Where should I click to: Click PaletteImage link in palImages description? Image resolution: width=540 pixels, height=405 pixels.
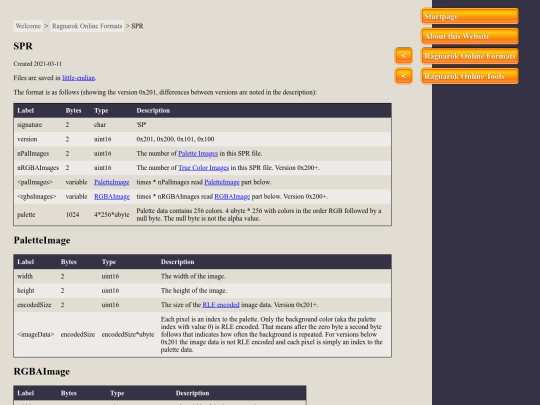click(x=222, y=182)
